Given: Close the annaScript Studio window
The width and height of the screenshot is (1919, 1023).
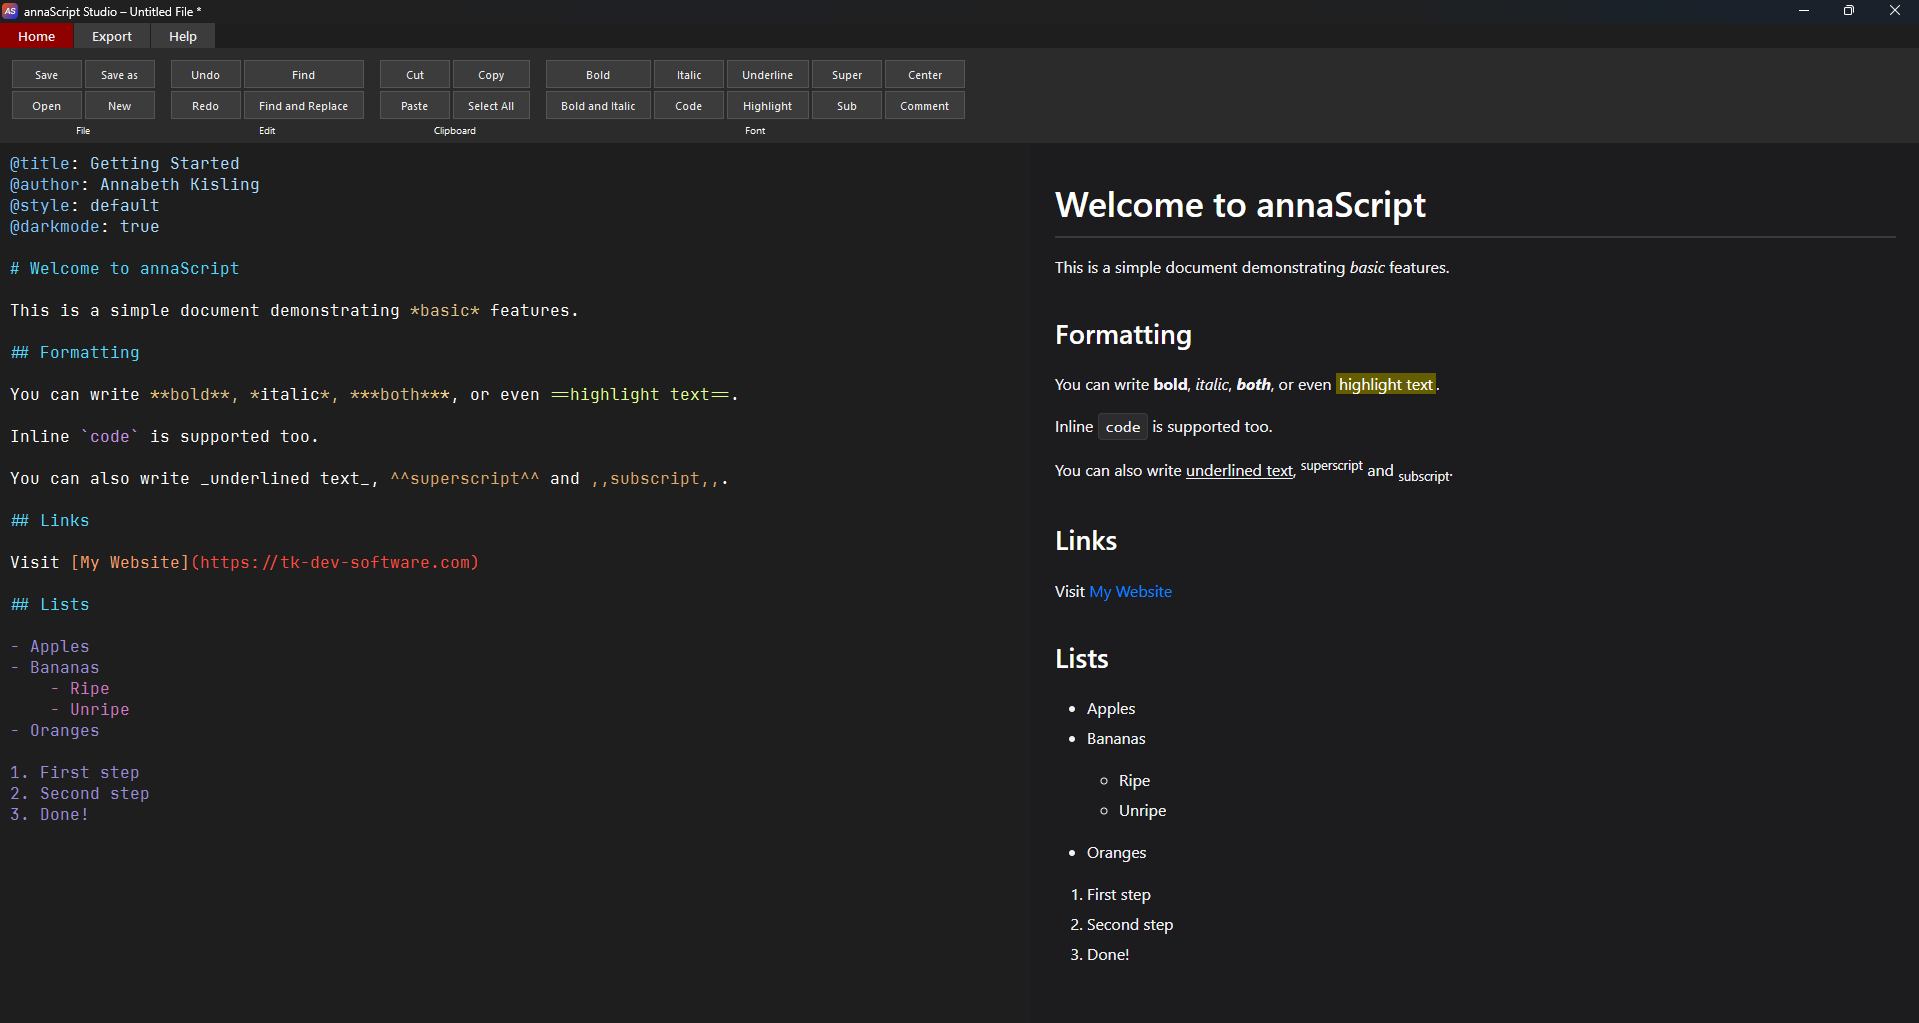Looking at the screenshot, I should tap(1895, 11).
